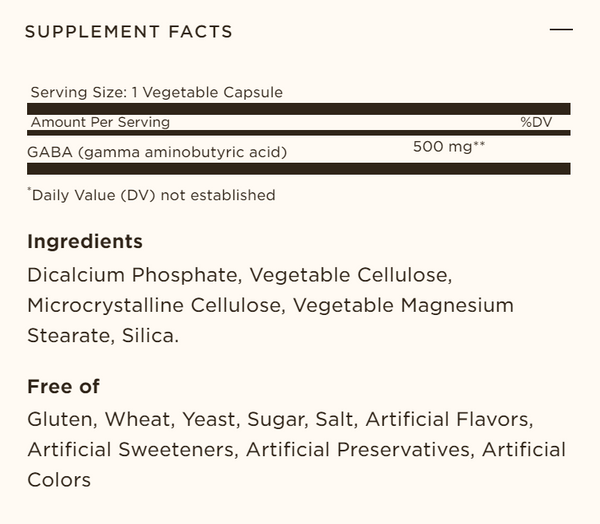Click the Stearate, Silica line
600x524 pixels.
pos(103,336)
